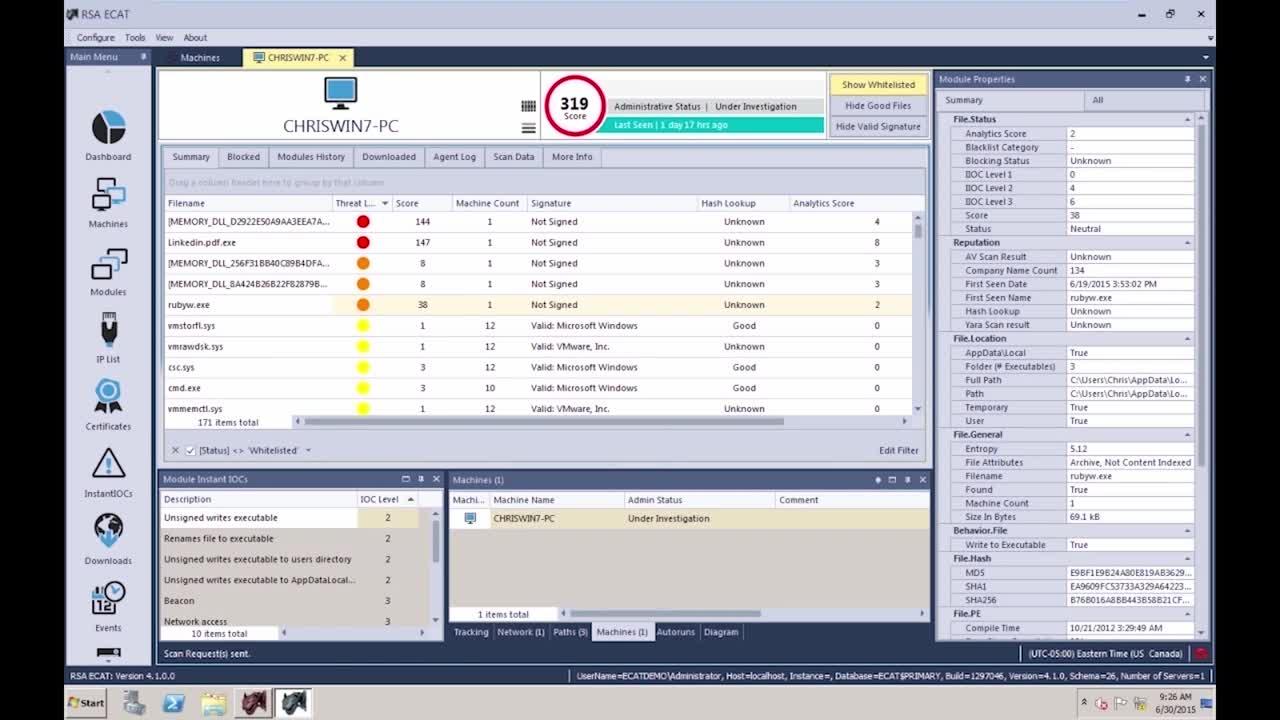Close the CHRISWIN7-PC tab
This screenshot has width=1280, height=720.
(342, 58)
